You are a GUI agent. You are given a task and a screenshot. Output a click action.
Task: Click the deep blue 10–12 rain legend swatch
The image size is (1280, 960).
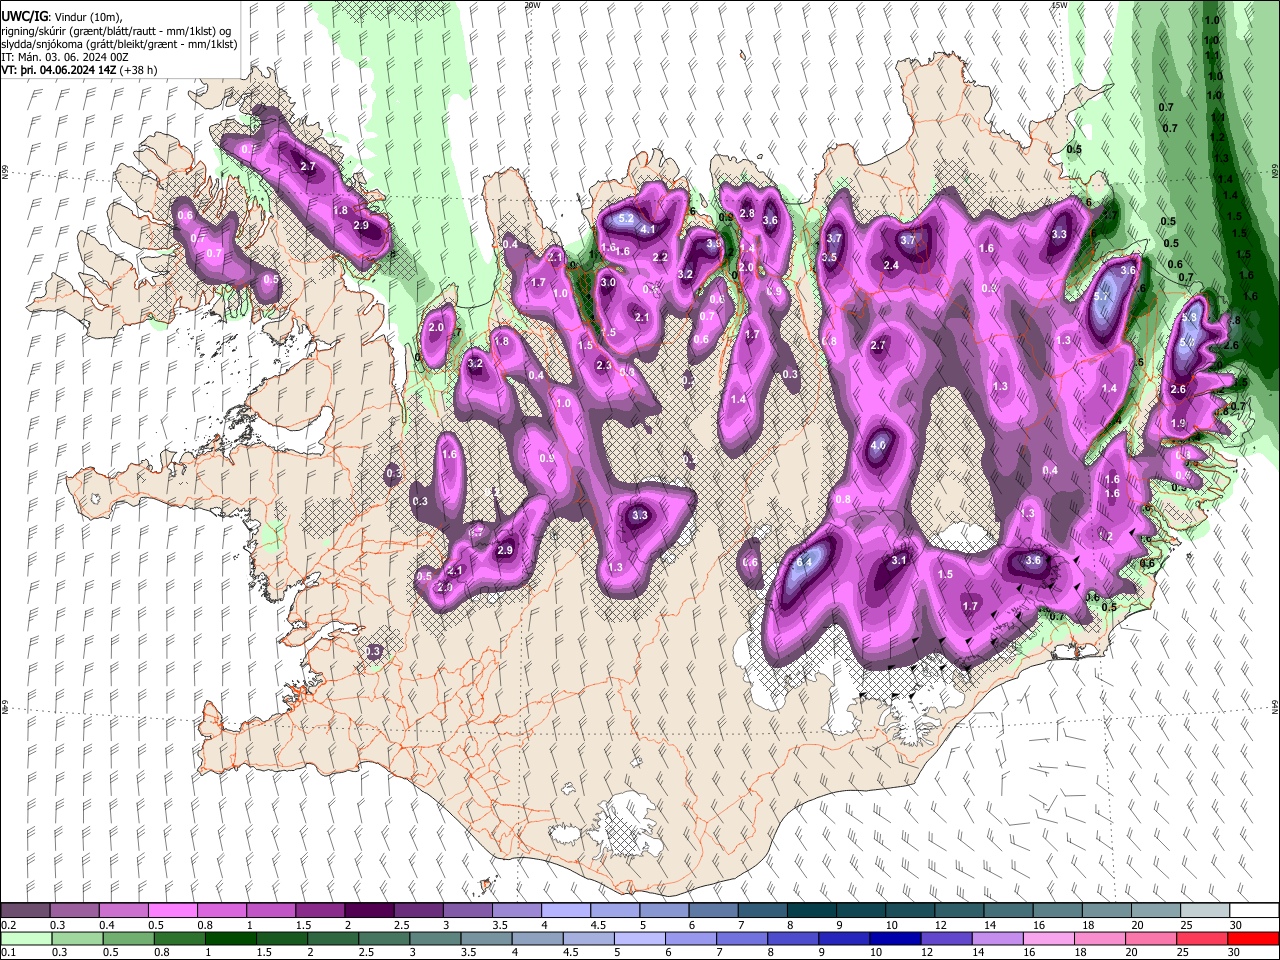(x=894, y=938)
